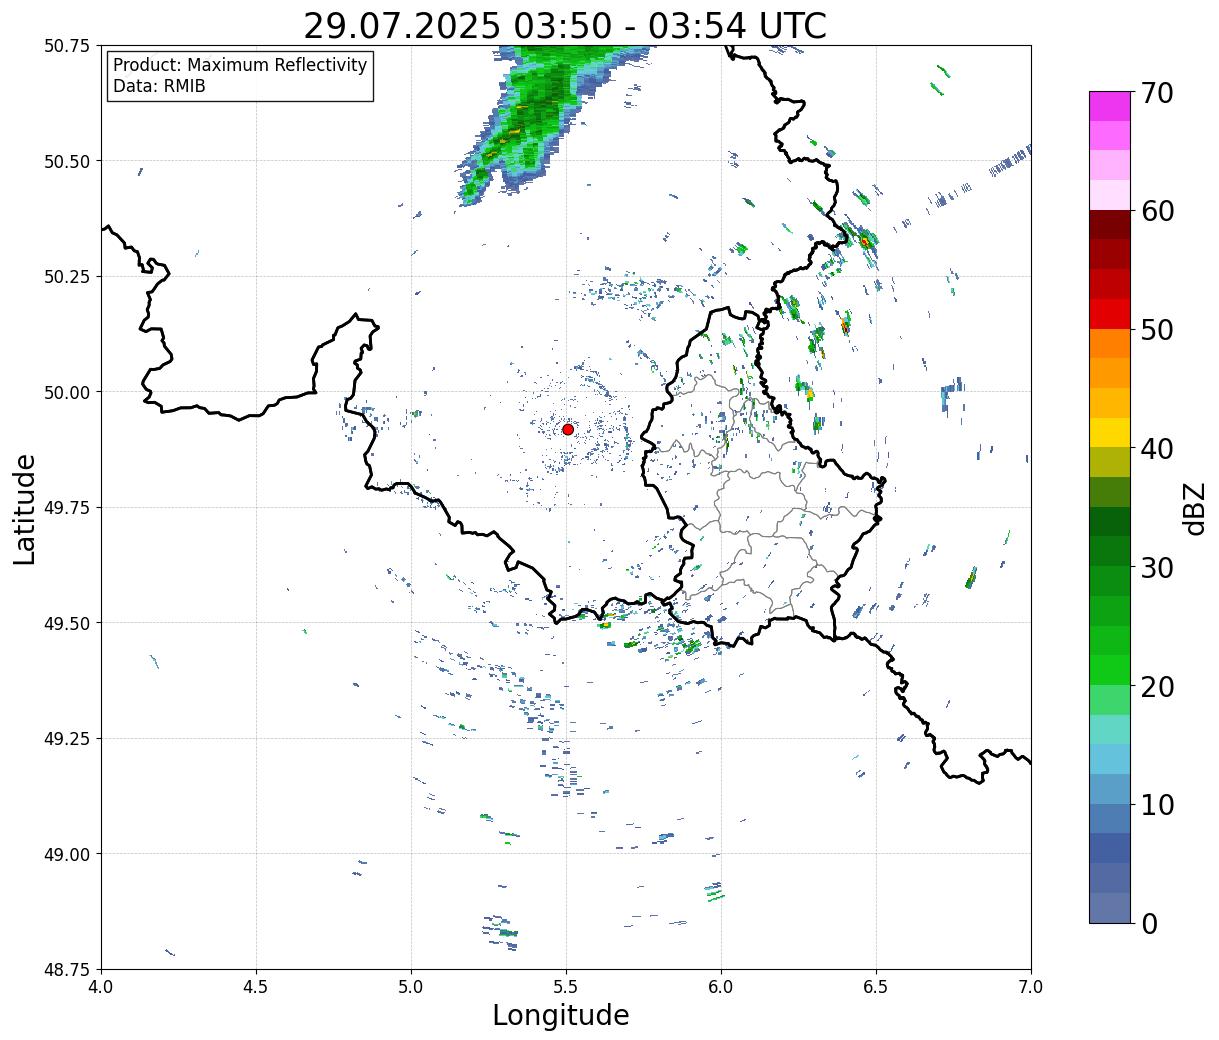The height and width of the screenshot is (1040, 1219).
Task: Click the colorbar tick label 20
Action: click(x=1157, y=686)
